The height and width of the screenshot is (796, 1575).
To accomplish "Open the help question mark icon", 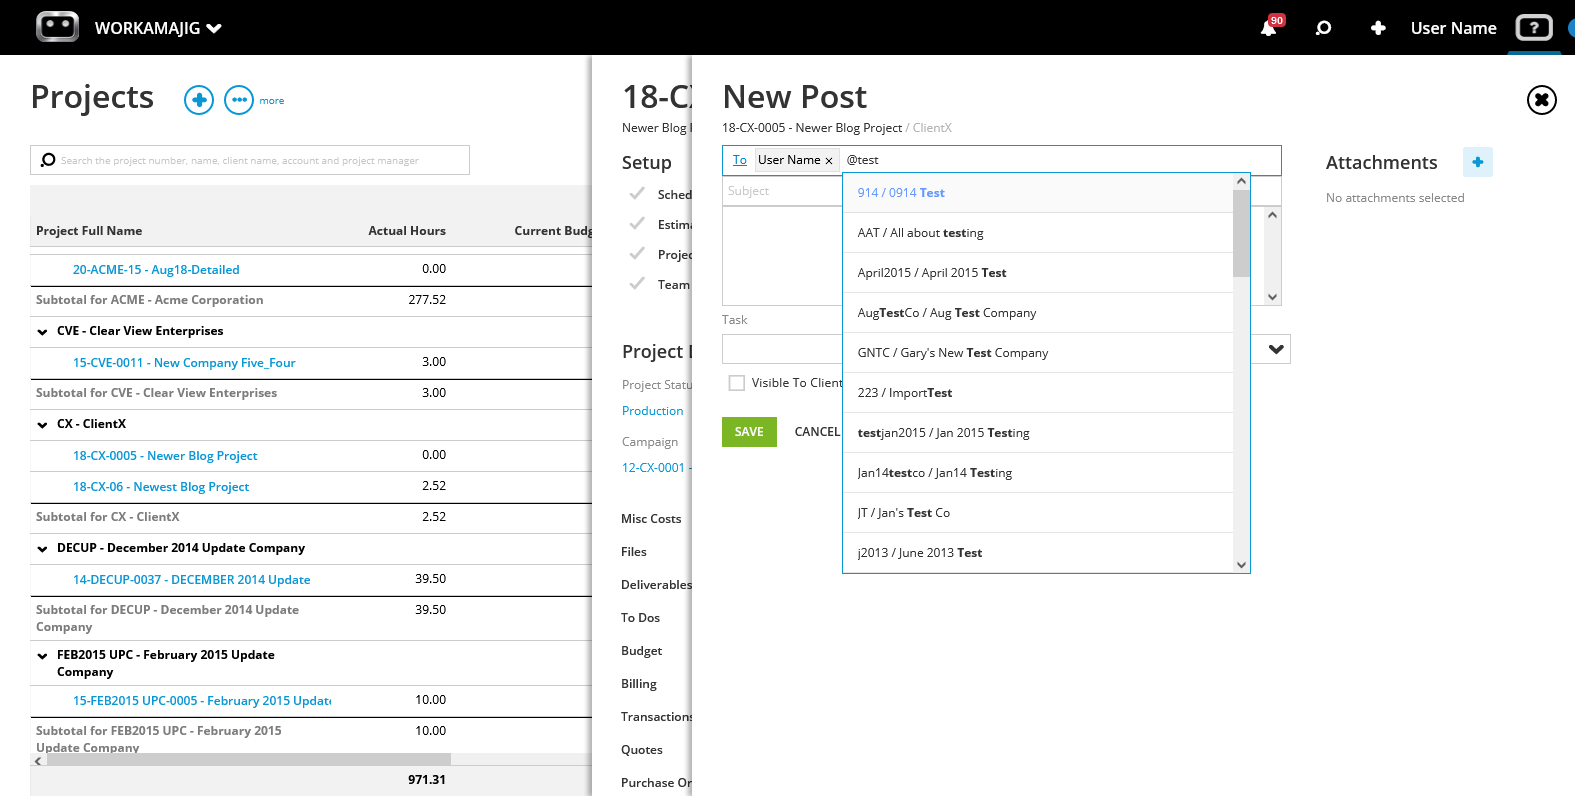I will pyautogui.click(x=1534, y=27).
